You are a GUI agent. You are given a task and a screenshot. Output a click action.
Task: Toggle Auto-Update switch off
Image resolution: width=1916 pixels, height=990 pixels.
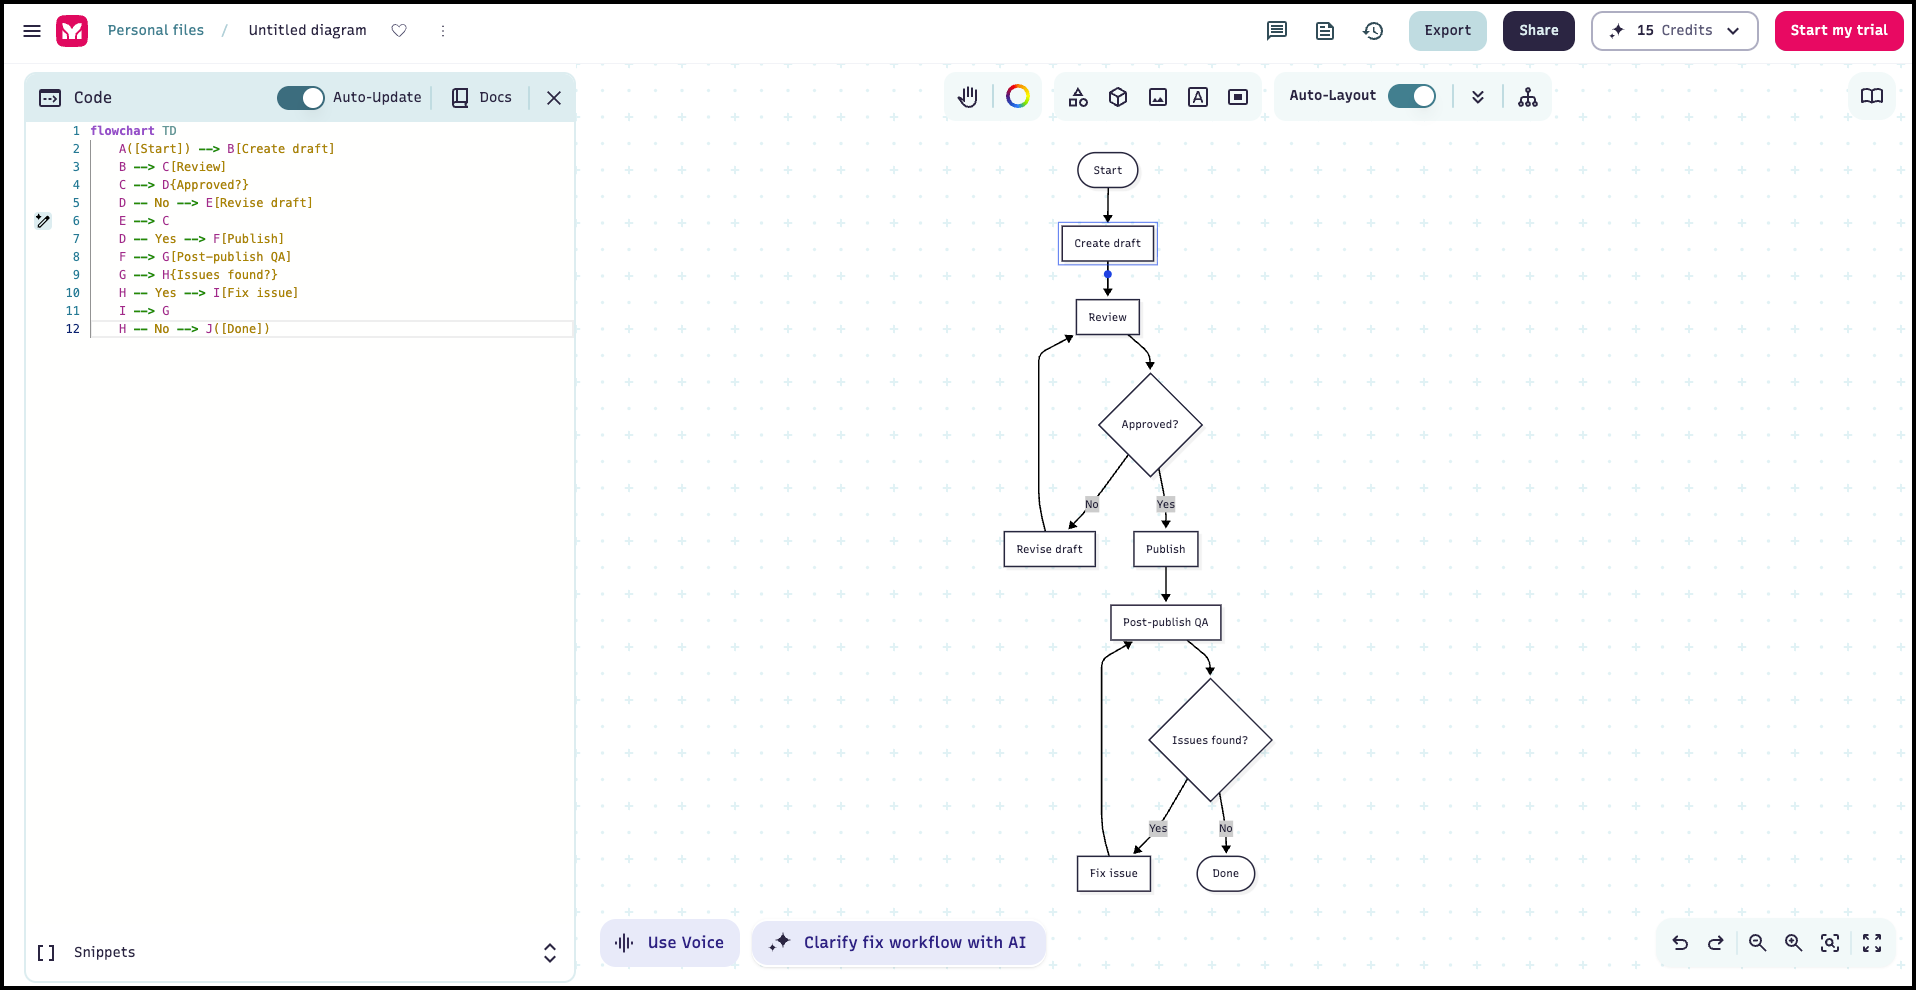coord(301,97)
